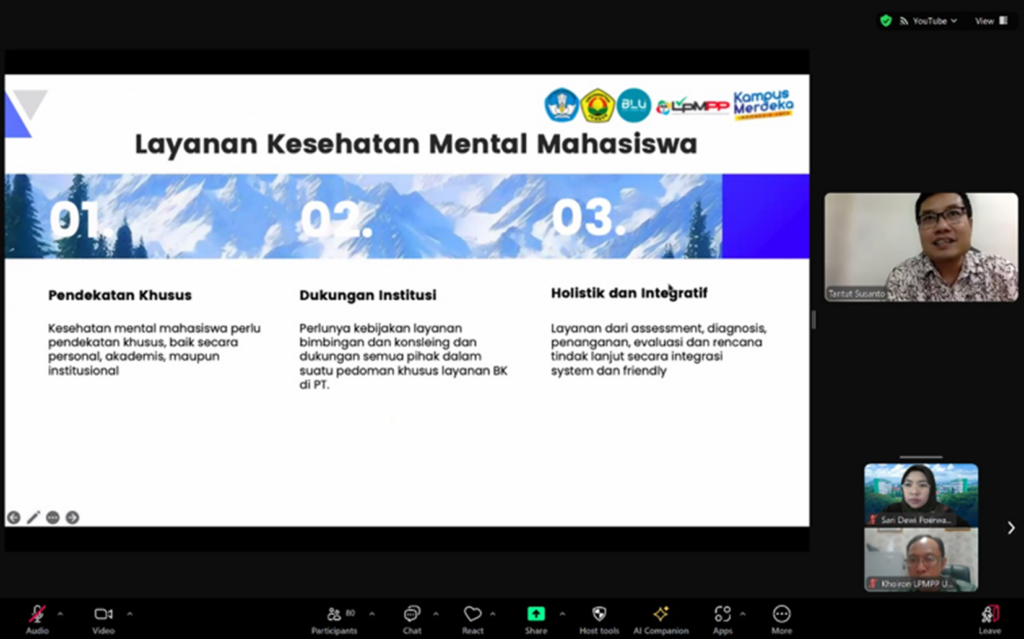Go to the next slide arrow
Image resolution: width=1024 pixels, height=639 pixels.
point(72,517)
